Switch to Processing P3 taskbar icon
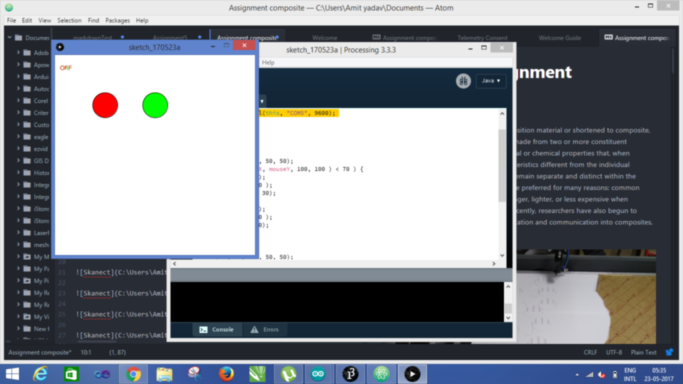 350,374
